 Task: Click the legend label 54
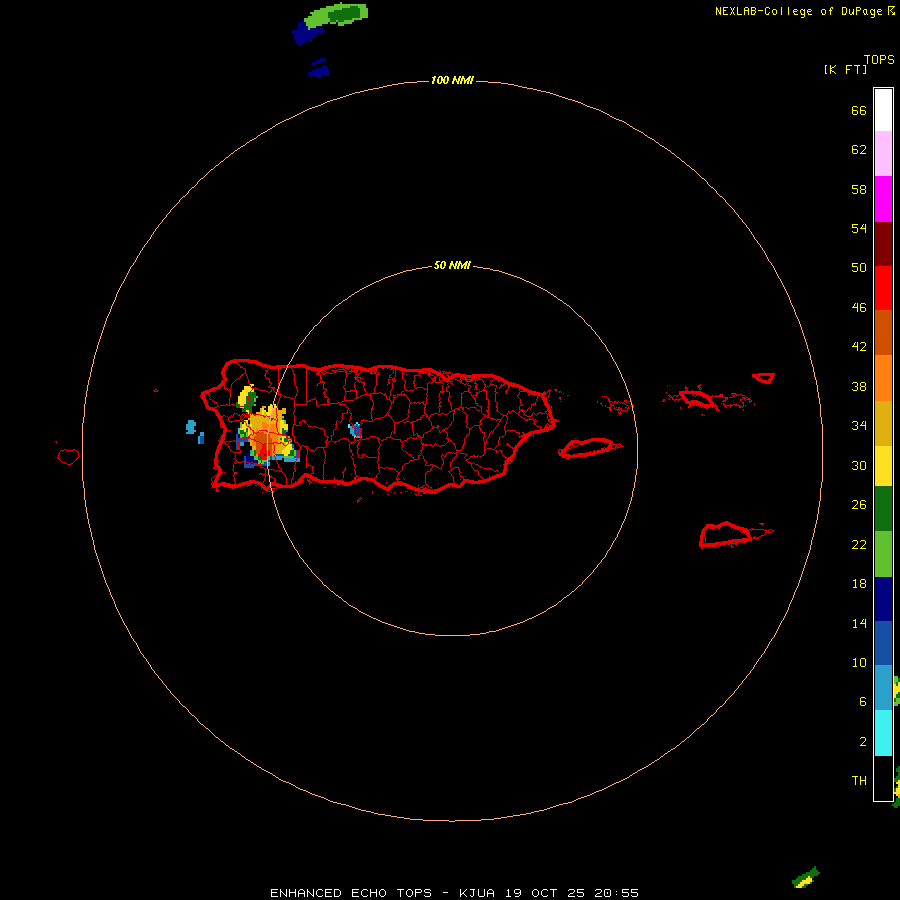859,228
